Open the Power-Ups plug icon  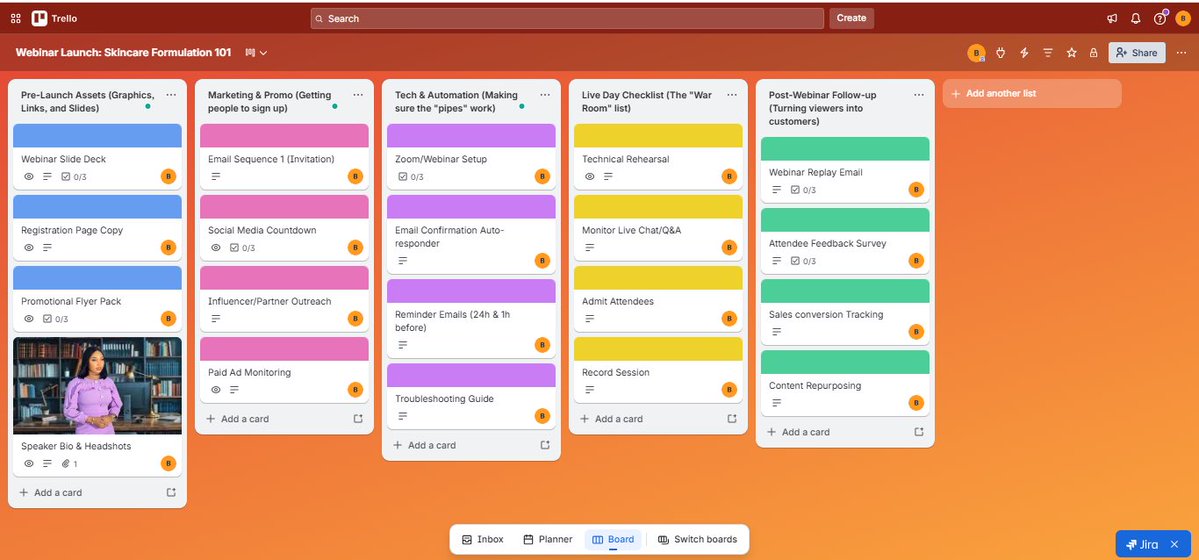pyautogui.click(x=1000, y=53)
